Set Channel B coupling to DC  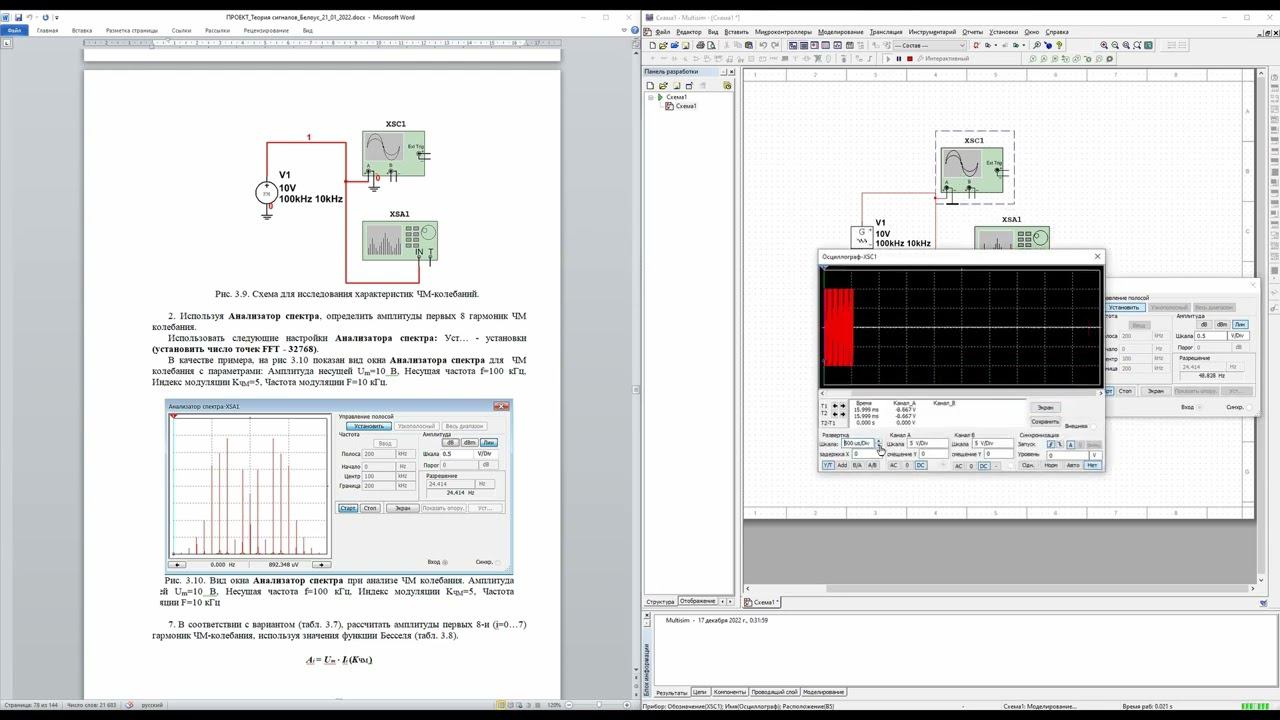984,466
